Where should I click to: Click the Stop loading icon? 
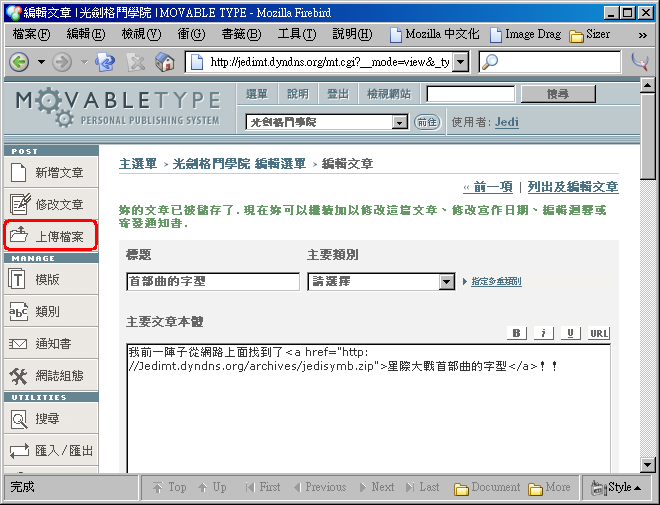click(136, 63)
